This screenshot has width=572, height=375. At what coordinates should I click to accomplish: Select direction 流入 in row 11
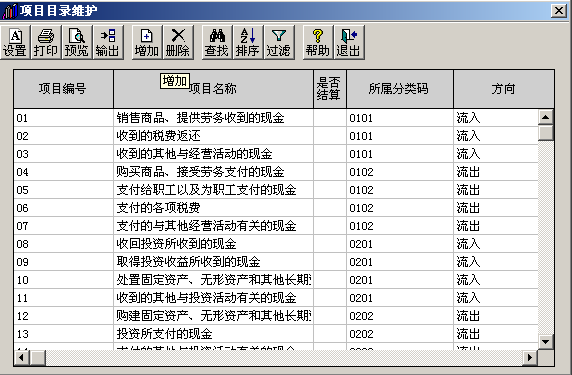pyautogui.click(x=496, y=298)
